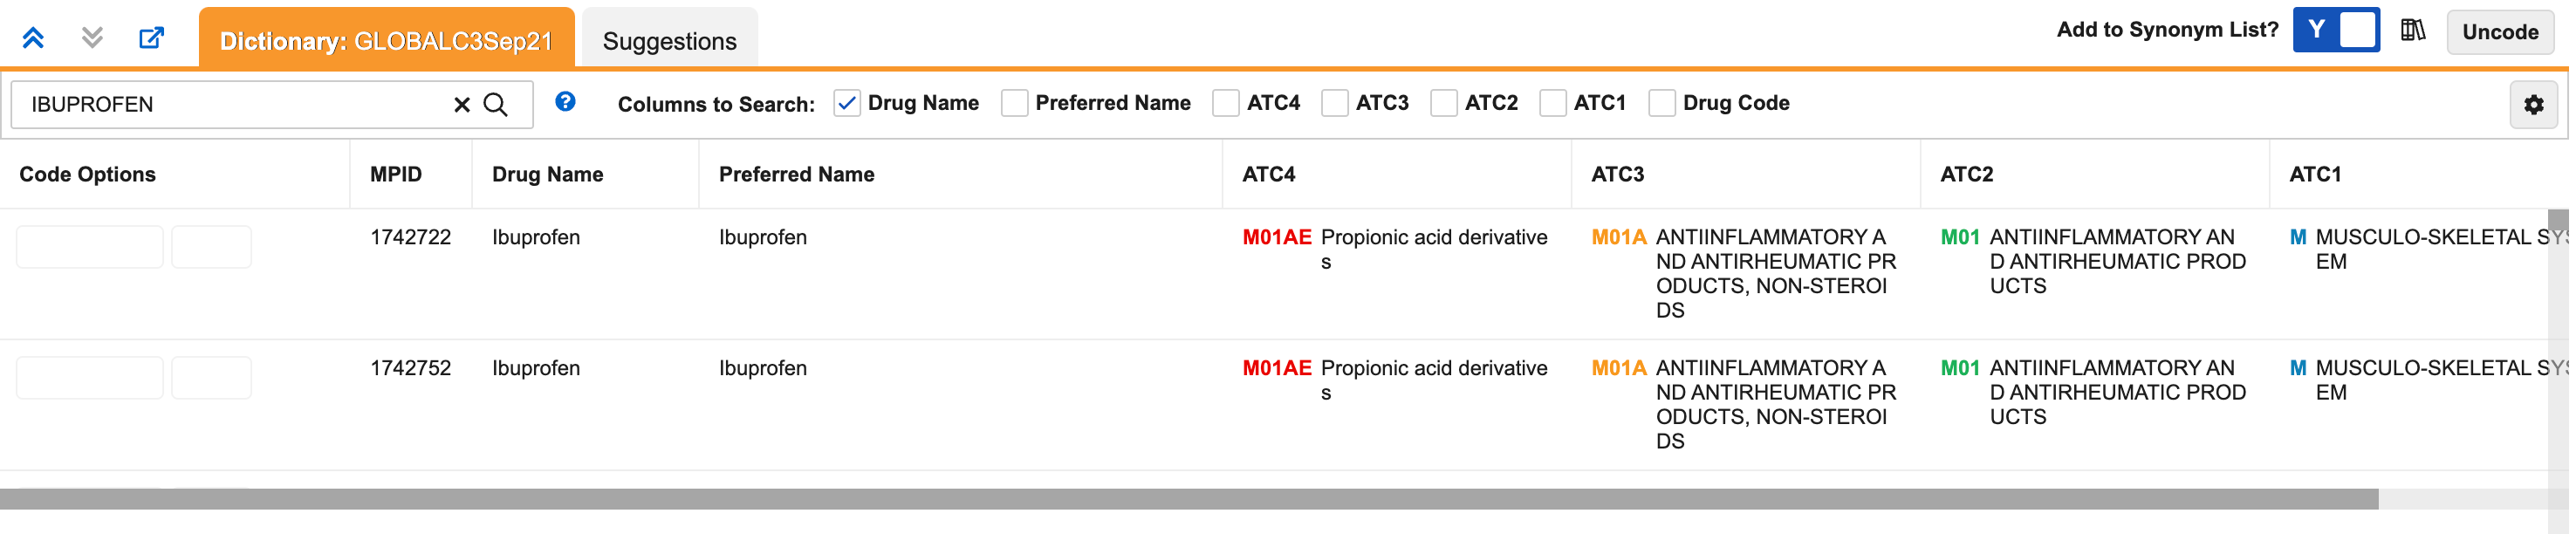The image size is (2576, 534).
Task: Clear the IBUPROFEN search text
Action: (x=462, y=105)
